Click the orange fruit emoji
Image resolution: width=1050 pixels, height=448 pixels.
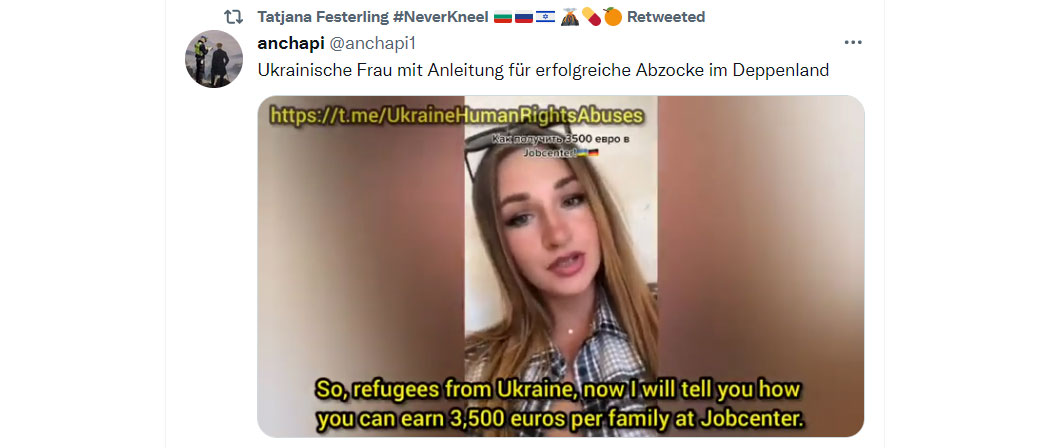pyautogui.click(x=612, y=17)
